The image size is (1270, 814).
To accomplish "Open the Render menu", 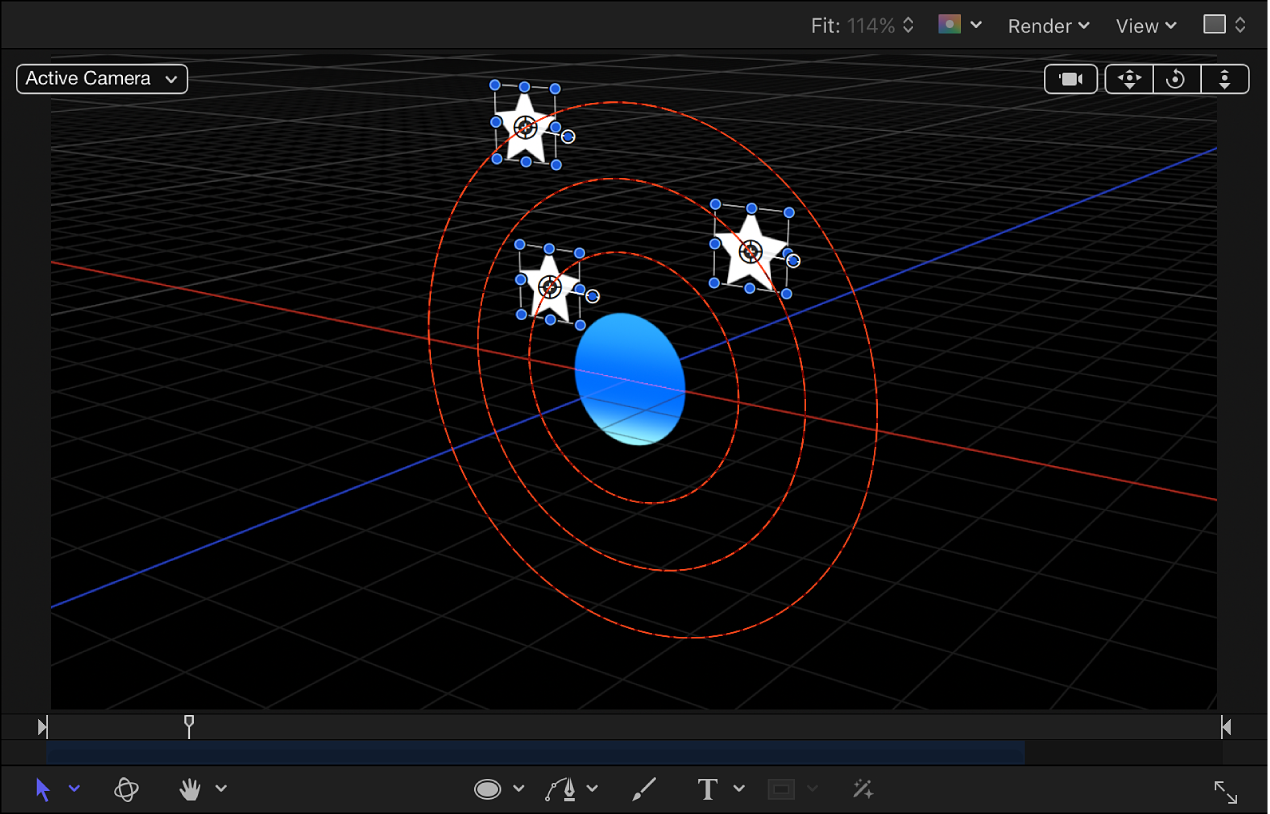I will (x=1047, y=25).
